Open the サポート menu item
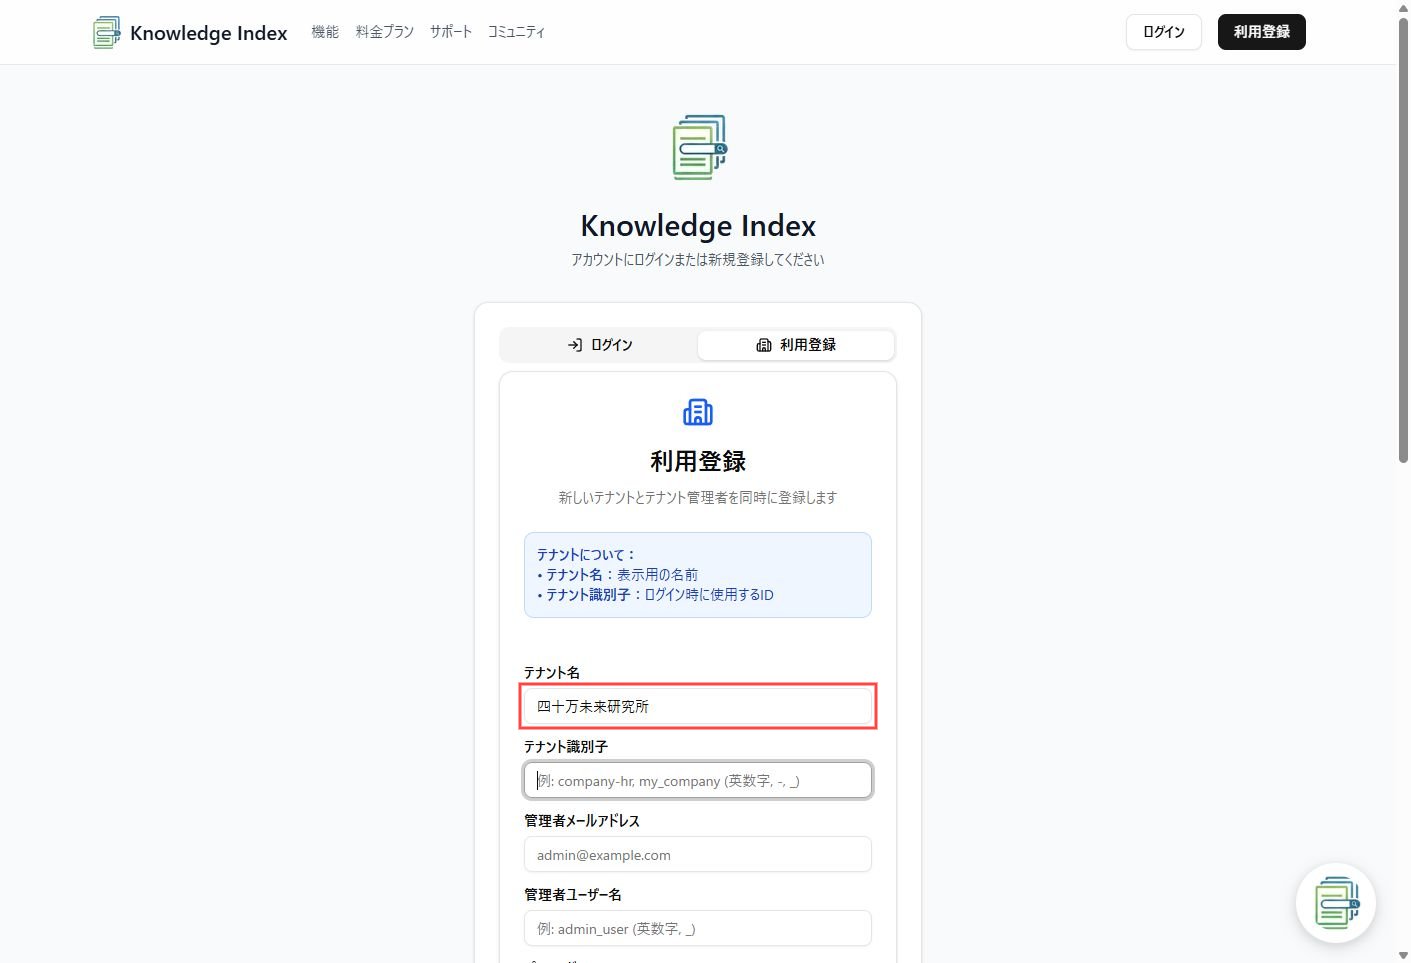Viewport: 1411px width, 963px height. [x=451, y=32]
